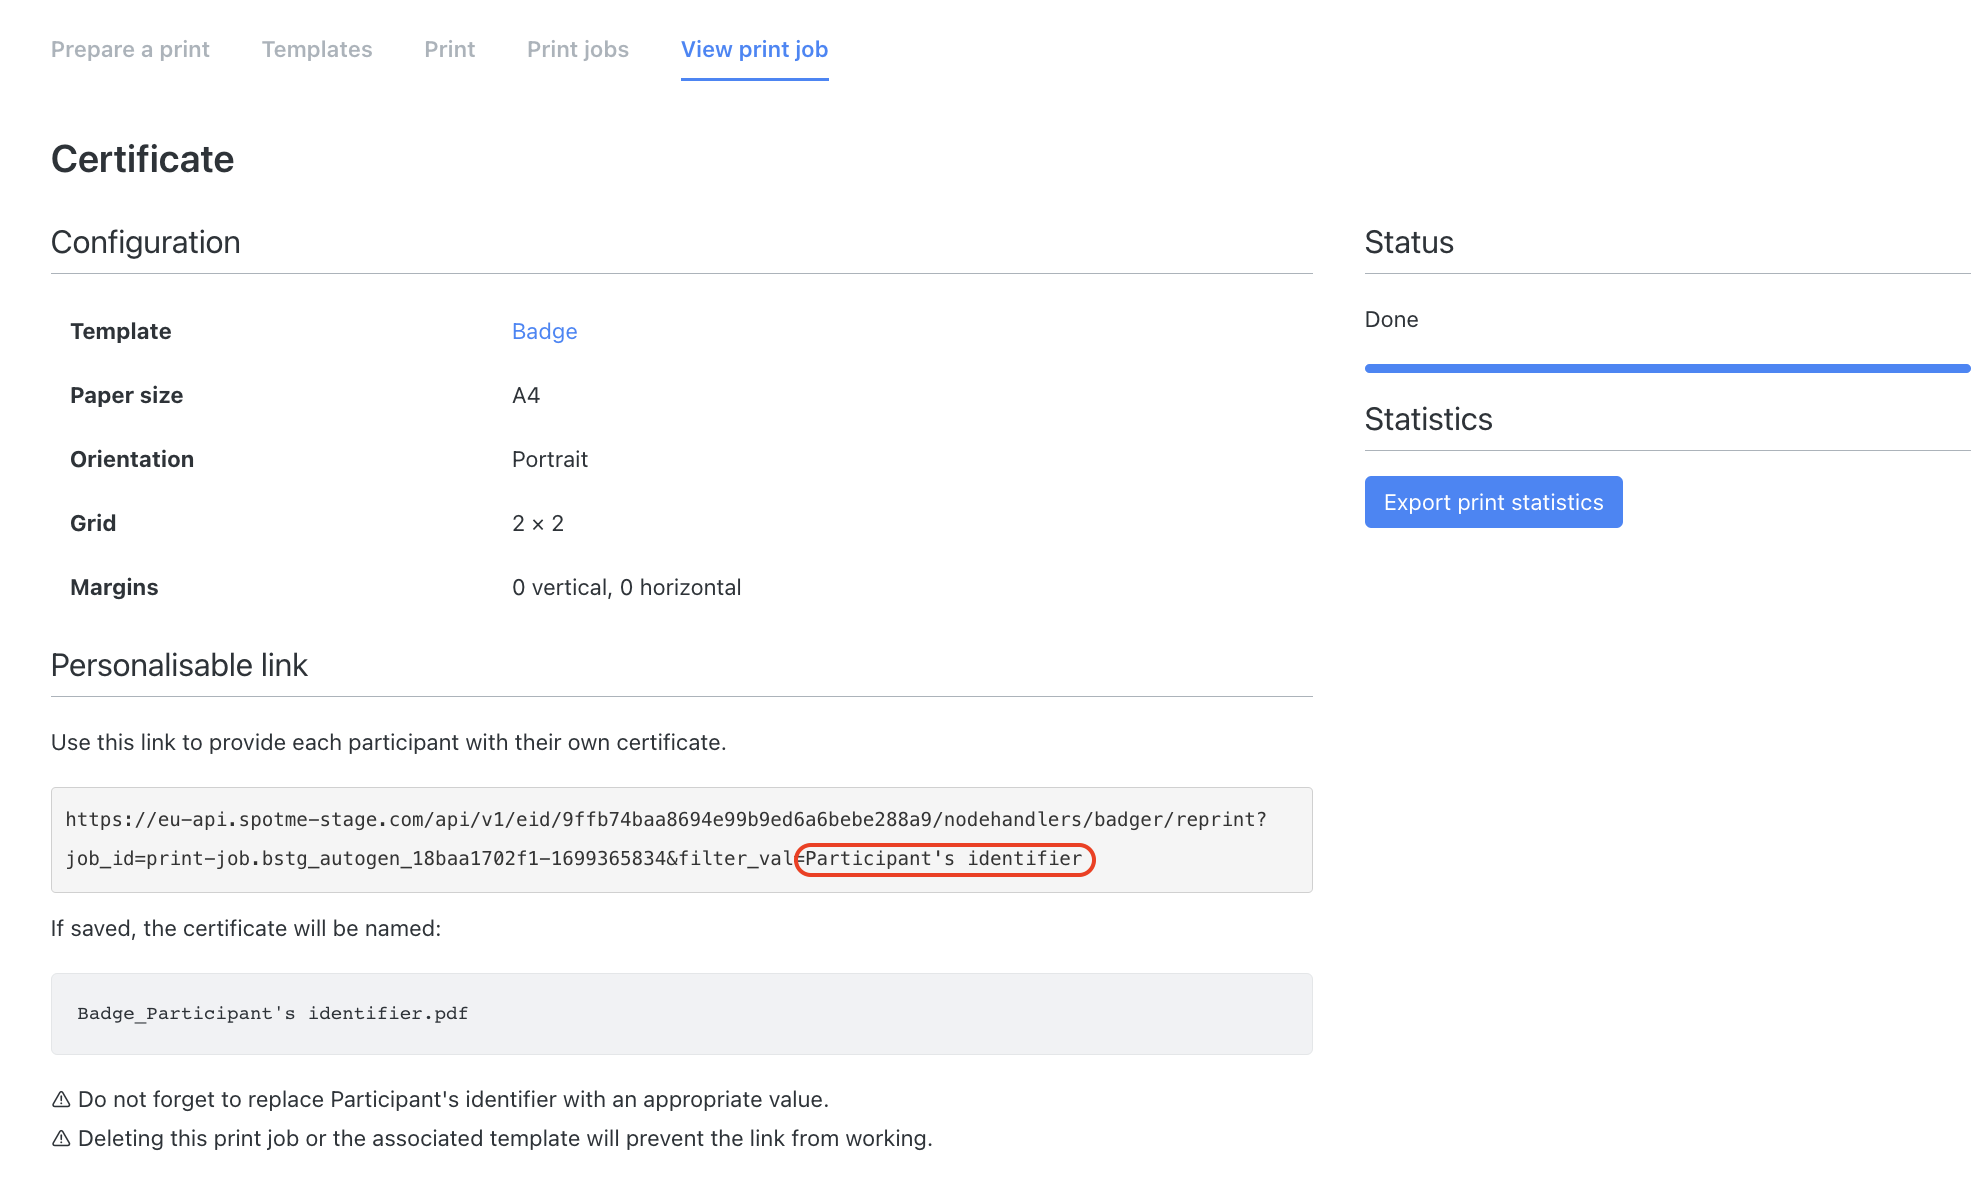
Task: Click the Certificate page title
Action: (142, 159)
